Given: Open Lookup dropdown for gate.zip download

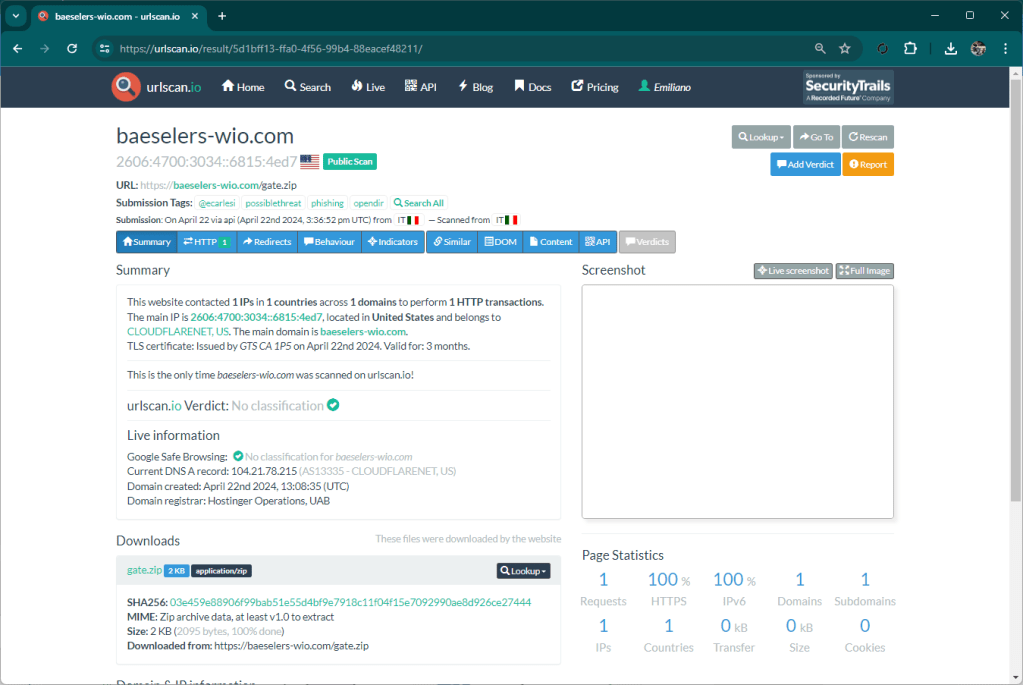Looking at the screenshot, I should point(523,571).
